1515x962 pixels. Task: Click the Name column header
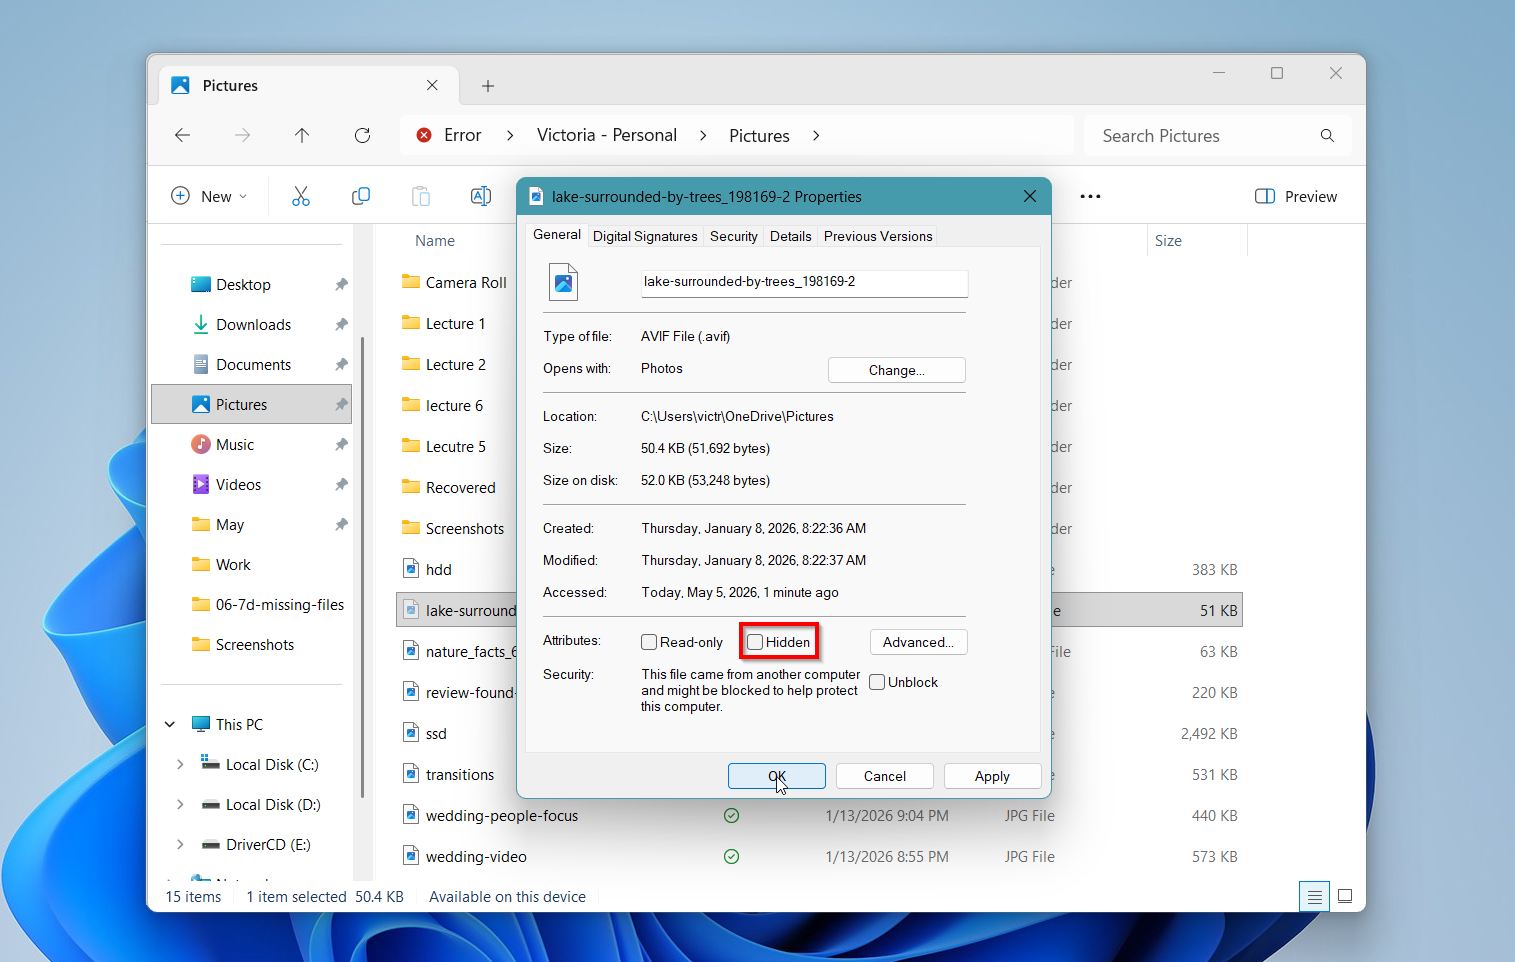[x=435, y=241]
